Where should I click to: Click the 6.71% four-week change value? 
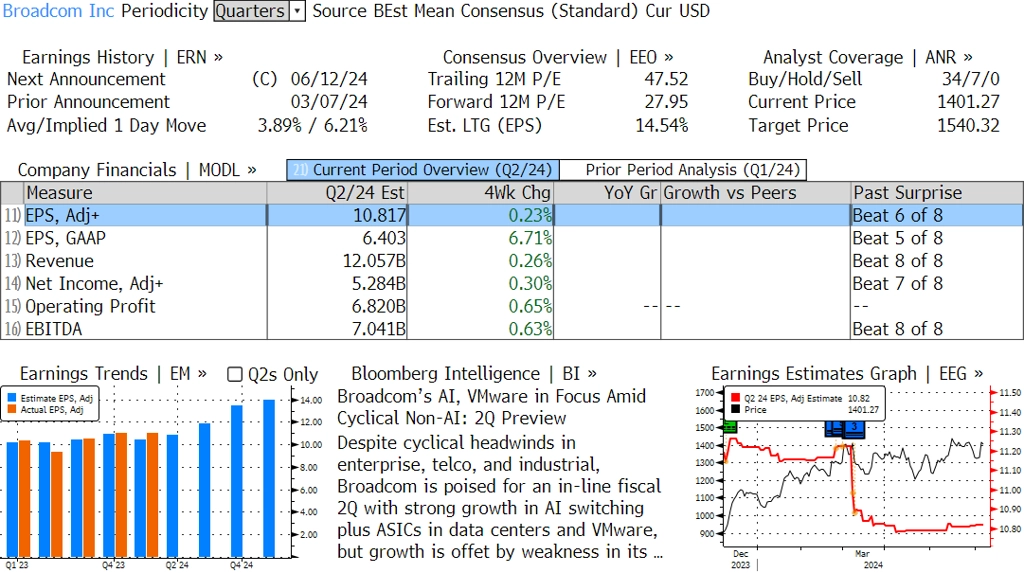pyautogui.click(x=530, y=238)
